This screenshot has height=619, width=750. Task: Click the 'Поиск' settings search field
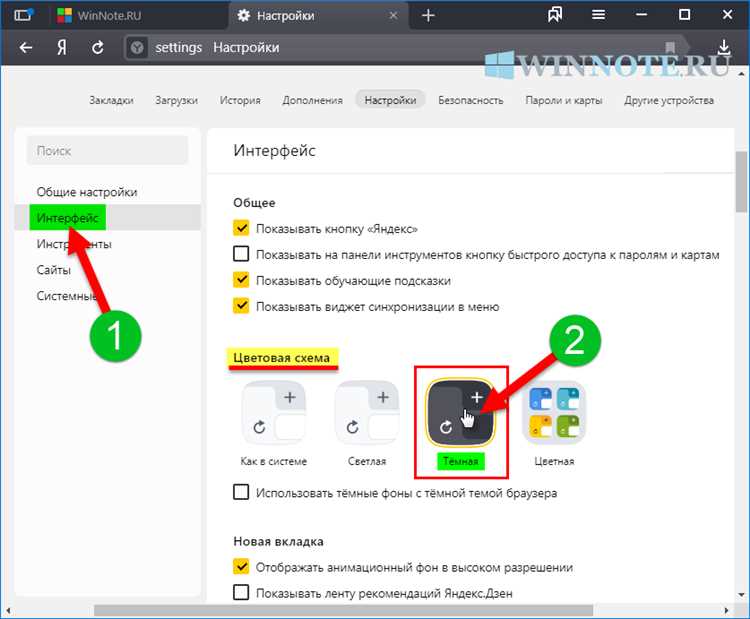coord(107,150)
